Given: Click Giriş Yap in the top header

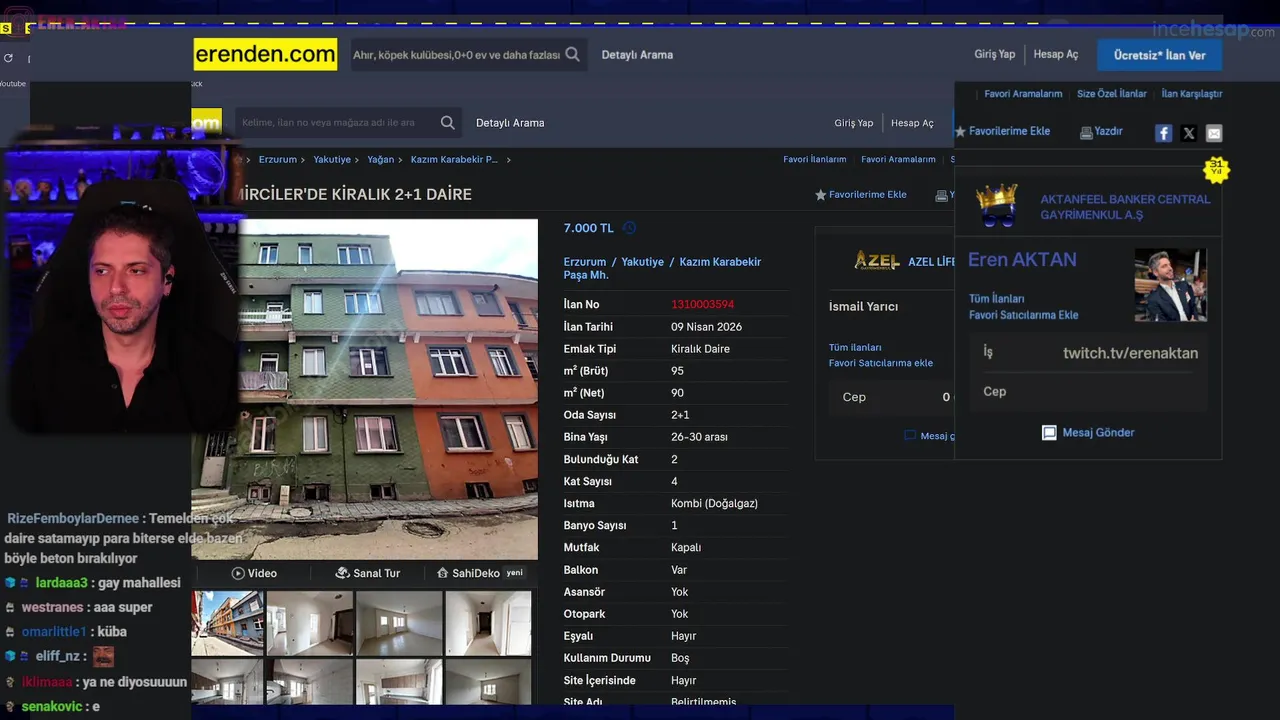Looking at the screenshot, I should (995, 54).
